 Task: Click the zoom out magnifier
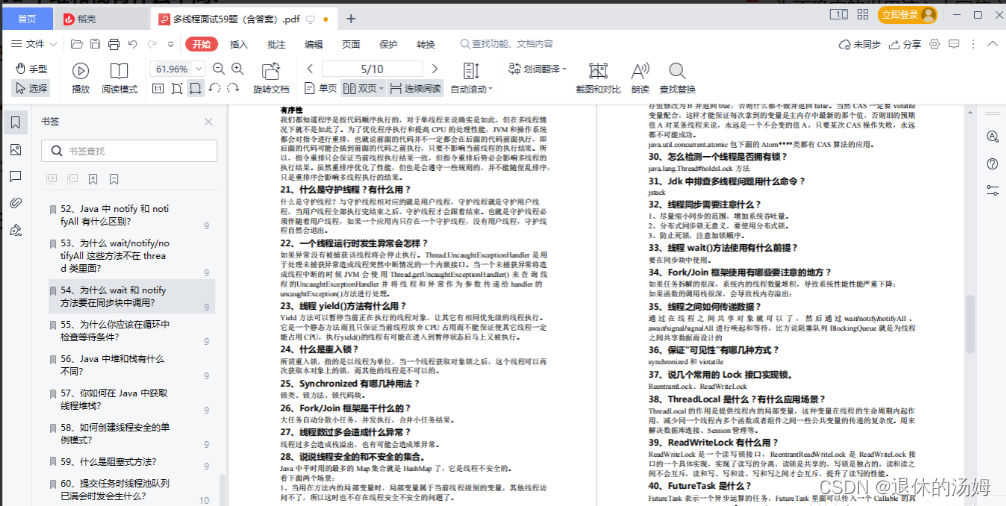click(219, 69)
